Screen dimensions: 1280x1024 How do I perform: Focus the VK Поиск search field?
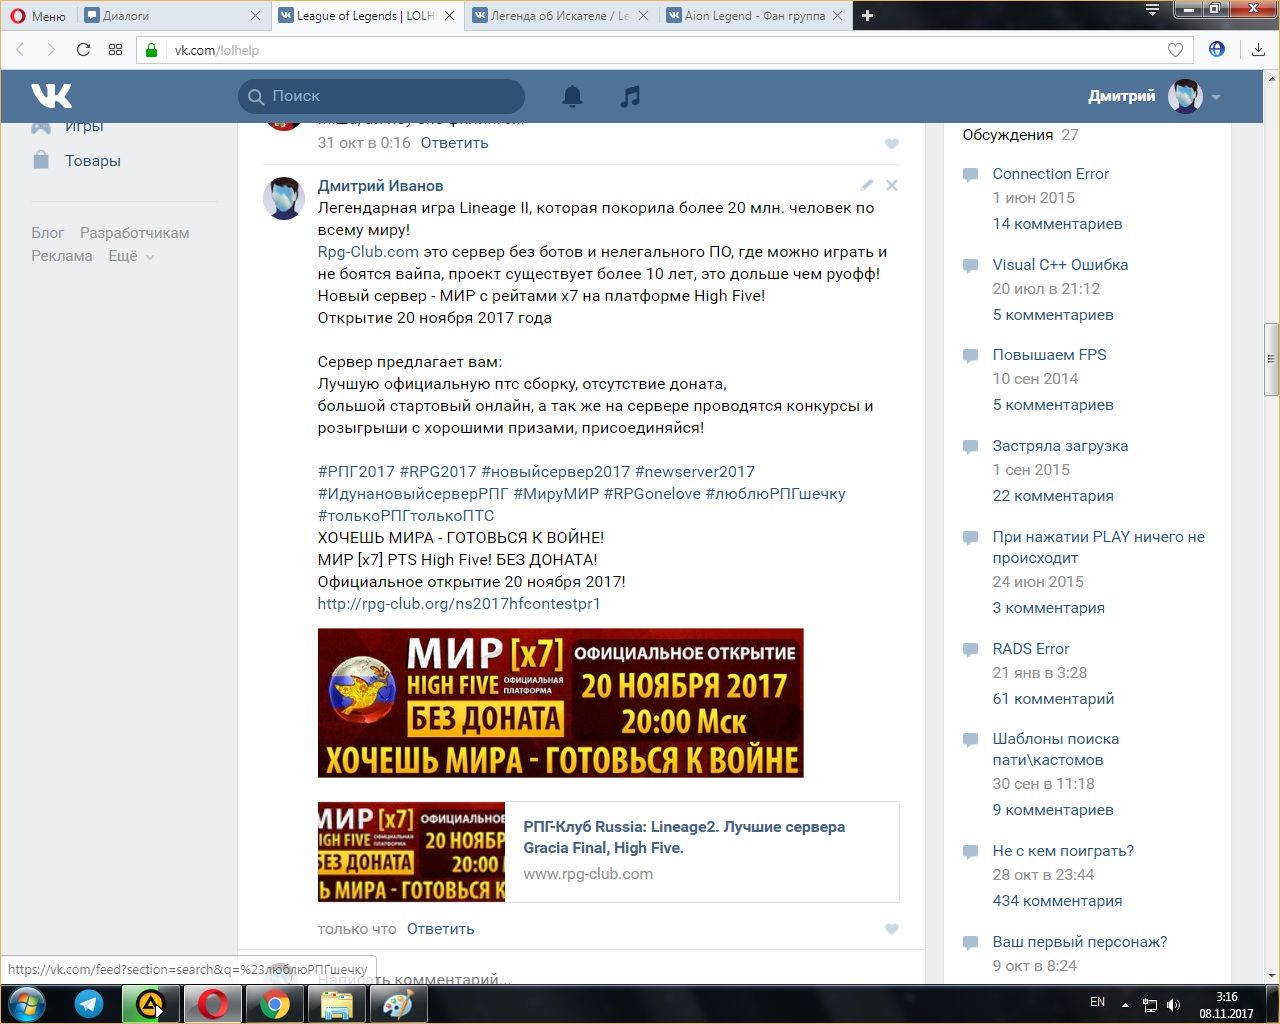pyautogui.click(x=382, y=96)
